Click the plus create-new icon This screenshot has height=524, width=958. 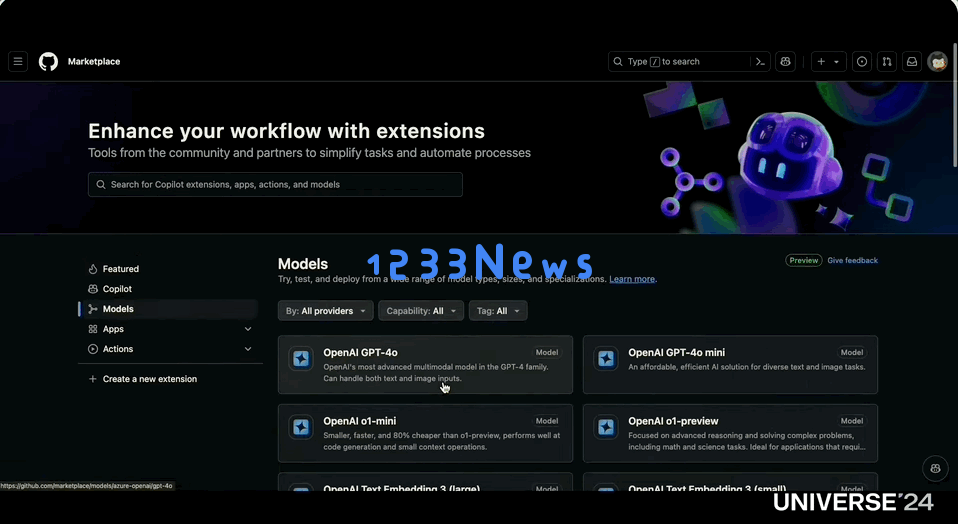point(821,62)
